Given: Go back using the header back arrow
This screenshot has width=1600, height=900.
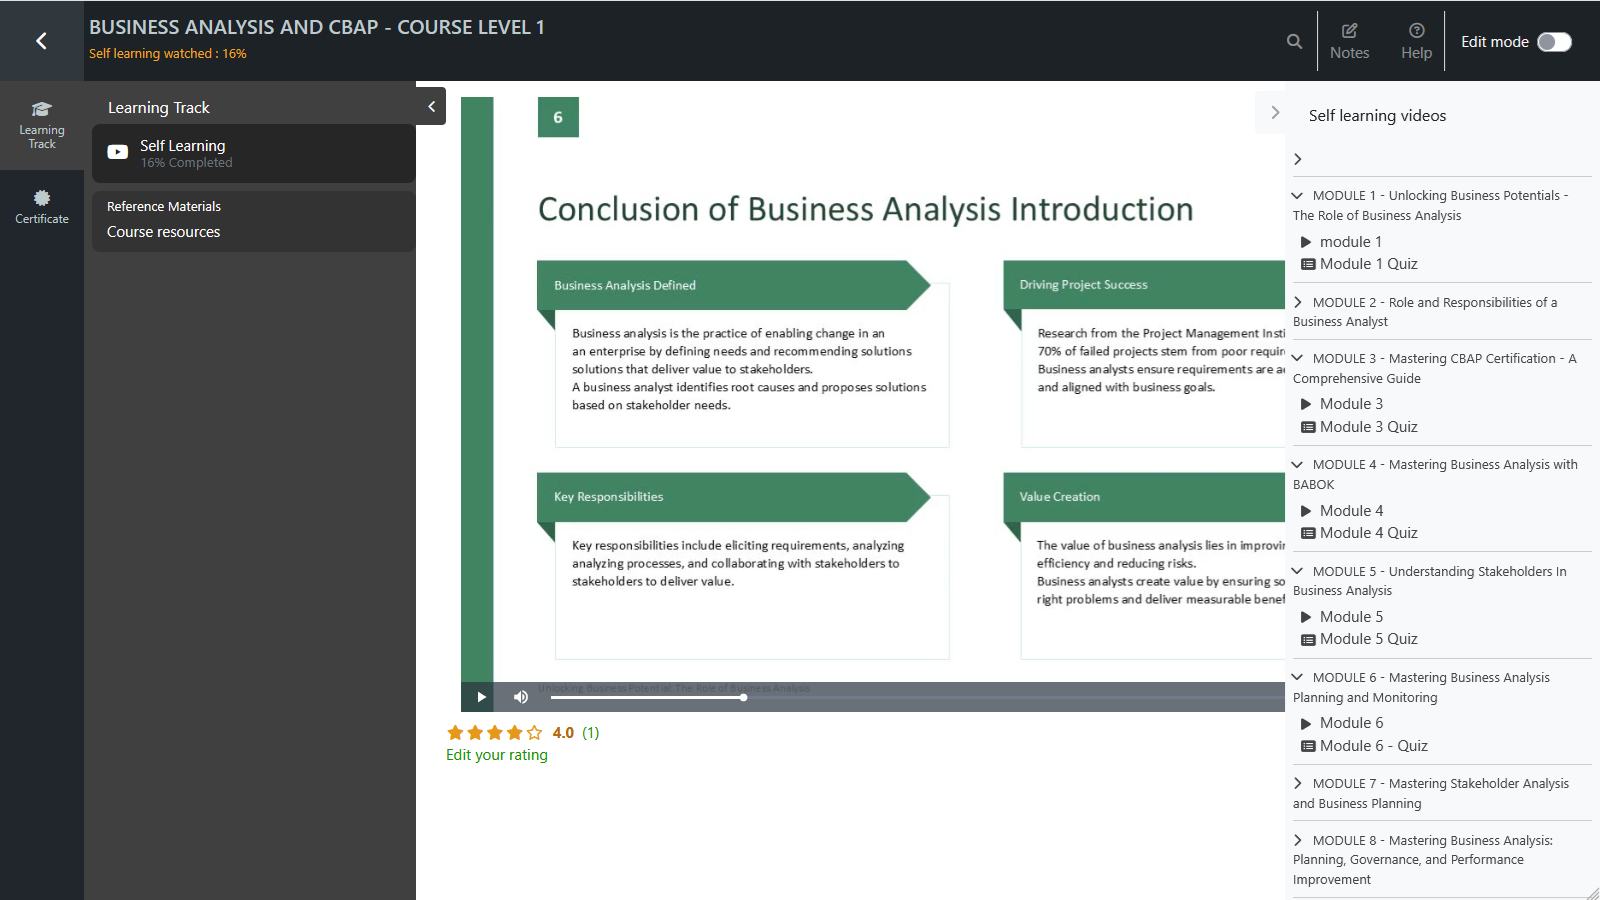Looking at the screenshot, I should point(41,40).
